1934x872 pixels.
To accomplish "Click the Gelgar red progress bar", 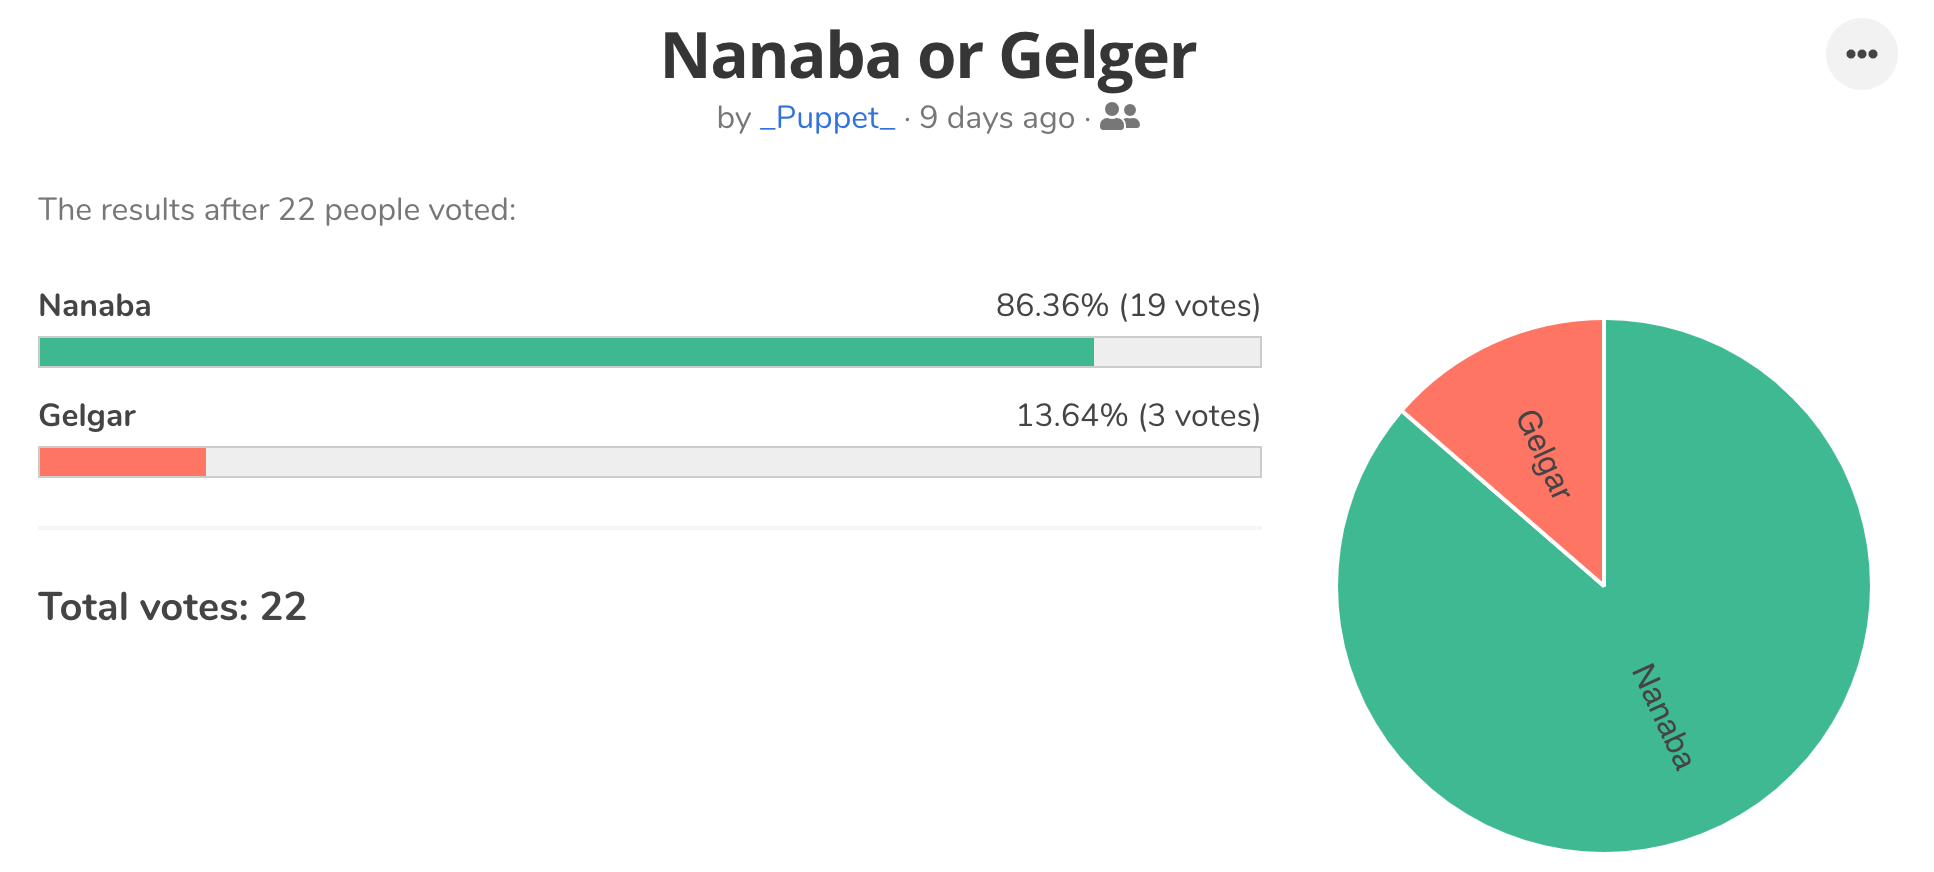I will click(x=123, y=462).
